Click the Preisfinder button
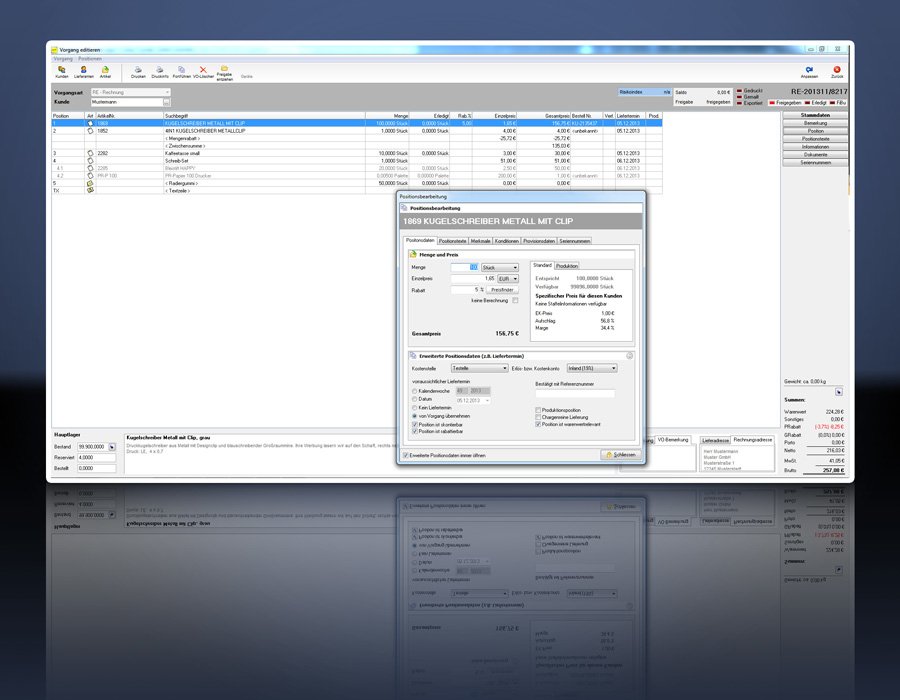Image resolution: width=900 pixels, height=700 pixels. click(x=502, y=290)
